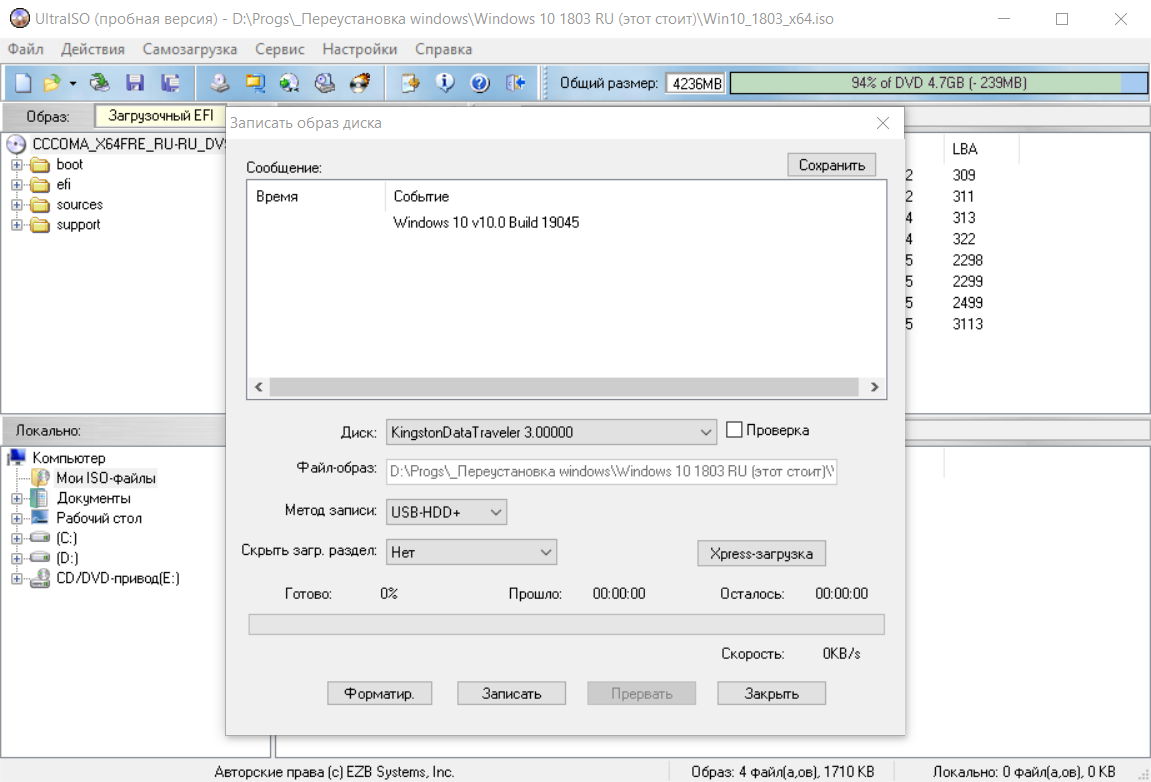
Task: Click the Make CD/DVD image icon
Action: (x=219, y=83)
